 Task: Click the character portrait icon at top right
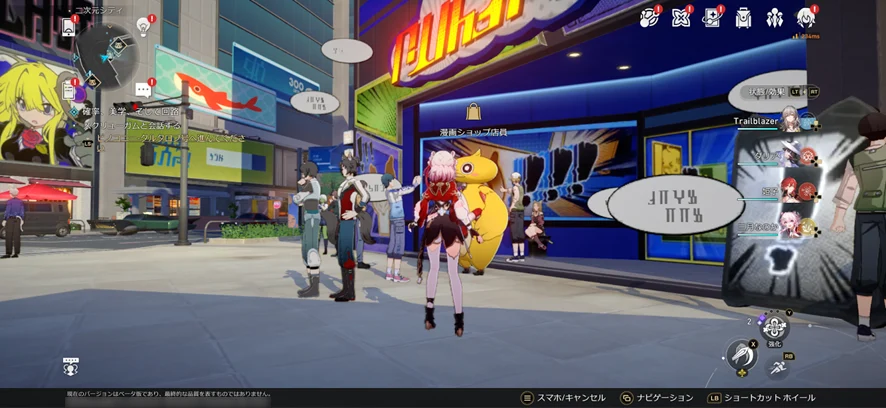805,17
